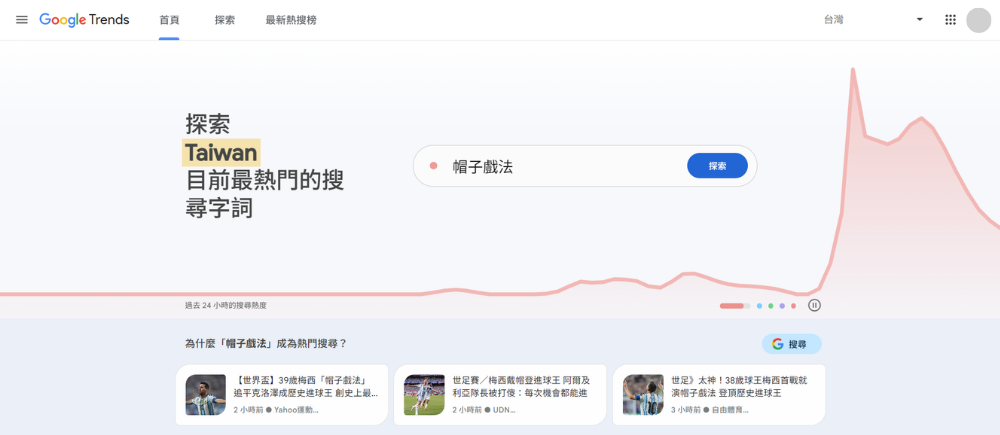Select the last red carousel dot
Viewport: 1000px width, 435px height.
tap(793, 306)
